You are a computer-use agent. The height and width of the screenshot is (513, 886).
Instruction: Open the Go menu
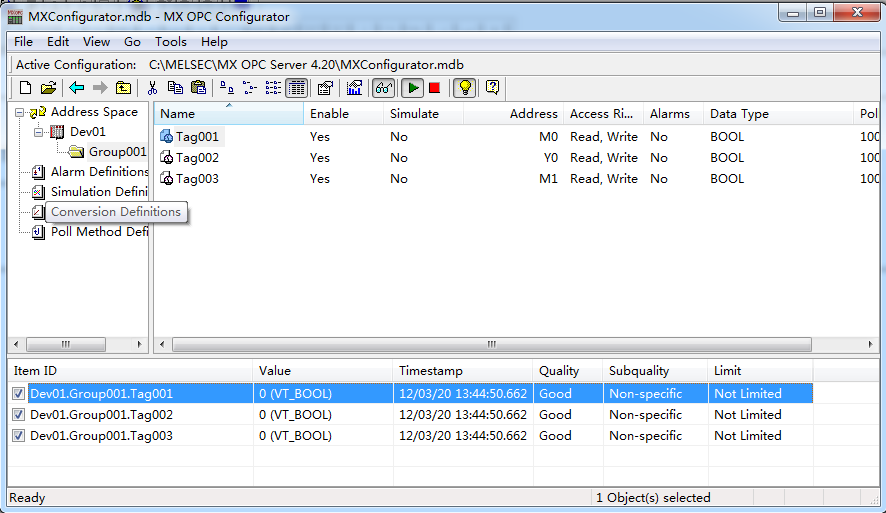point(132,42)
